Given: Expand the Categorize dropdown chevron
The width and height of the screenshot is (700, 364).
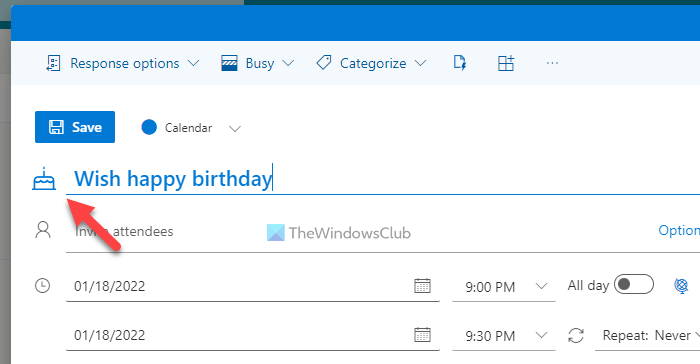Looking at the screenshot, I should point(420,63).
